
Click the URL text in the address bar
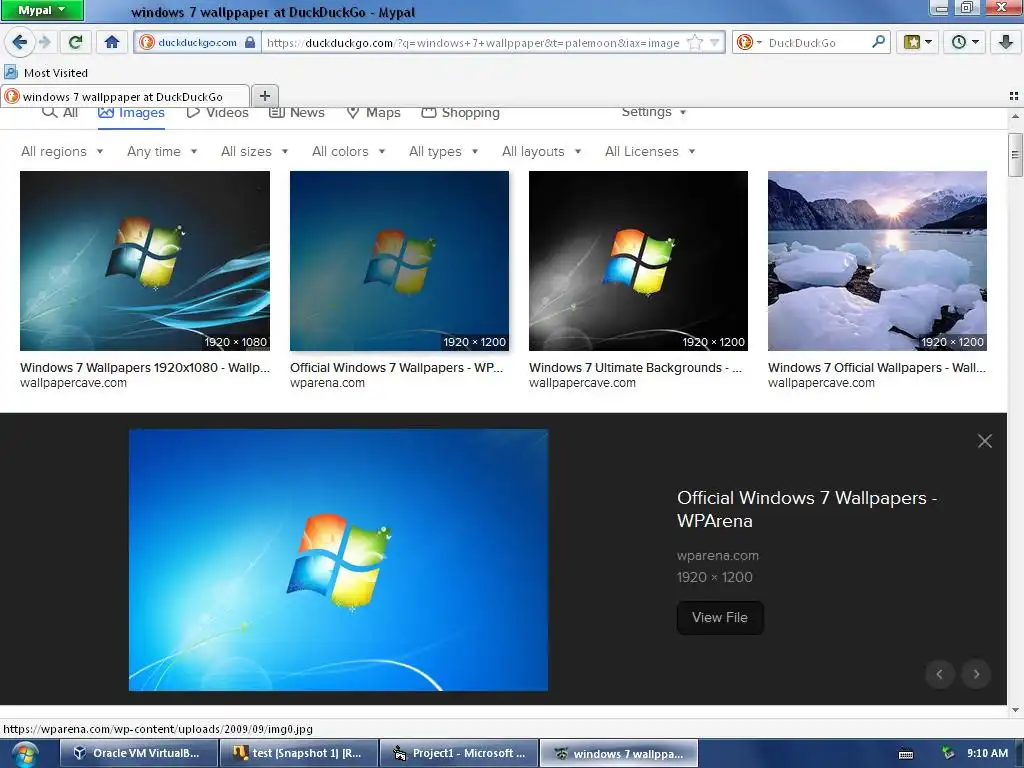click(473, 43)
